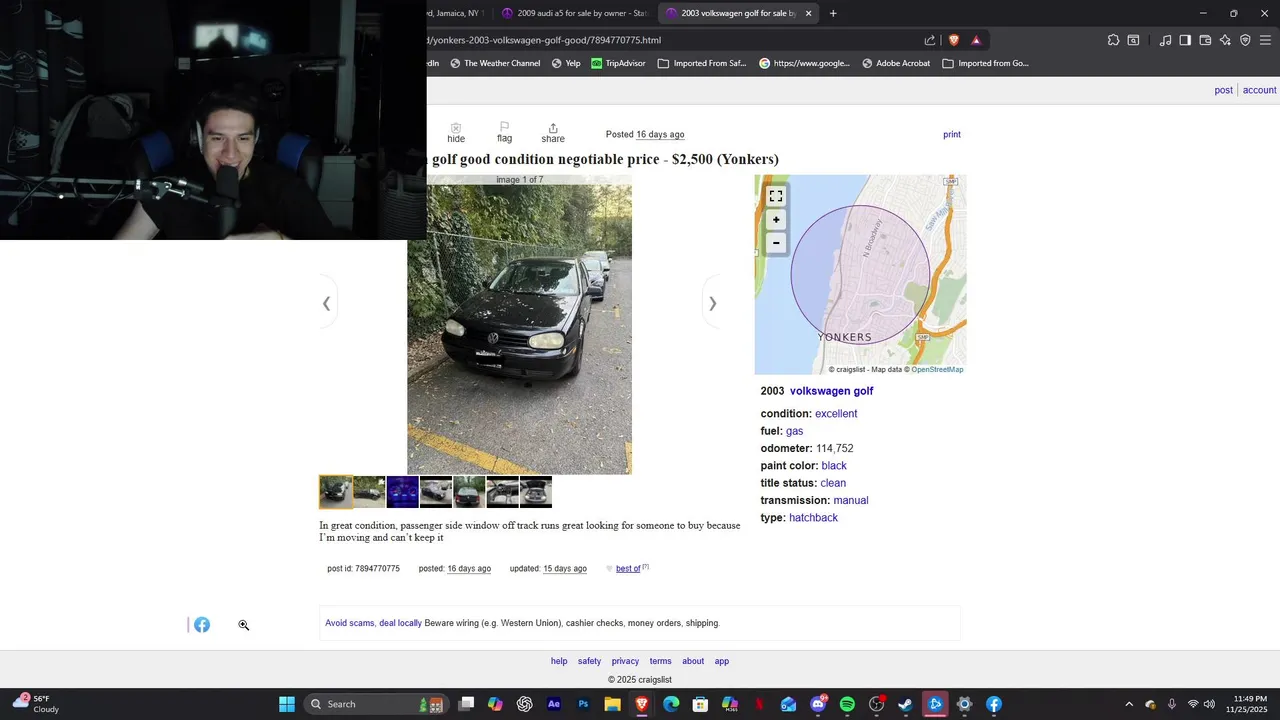Select the fourth thumbnail image
The height and width of the screenshot is (720, 1280).
pos(436,492)
